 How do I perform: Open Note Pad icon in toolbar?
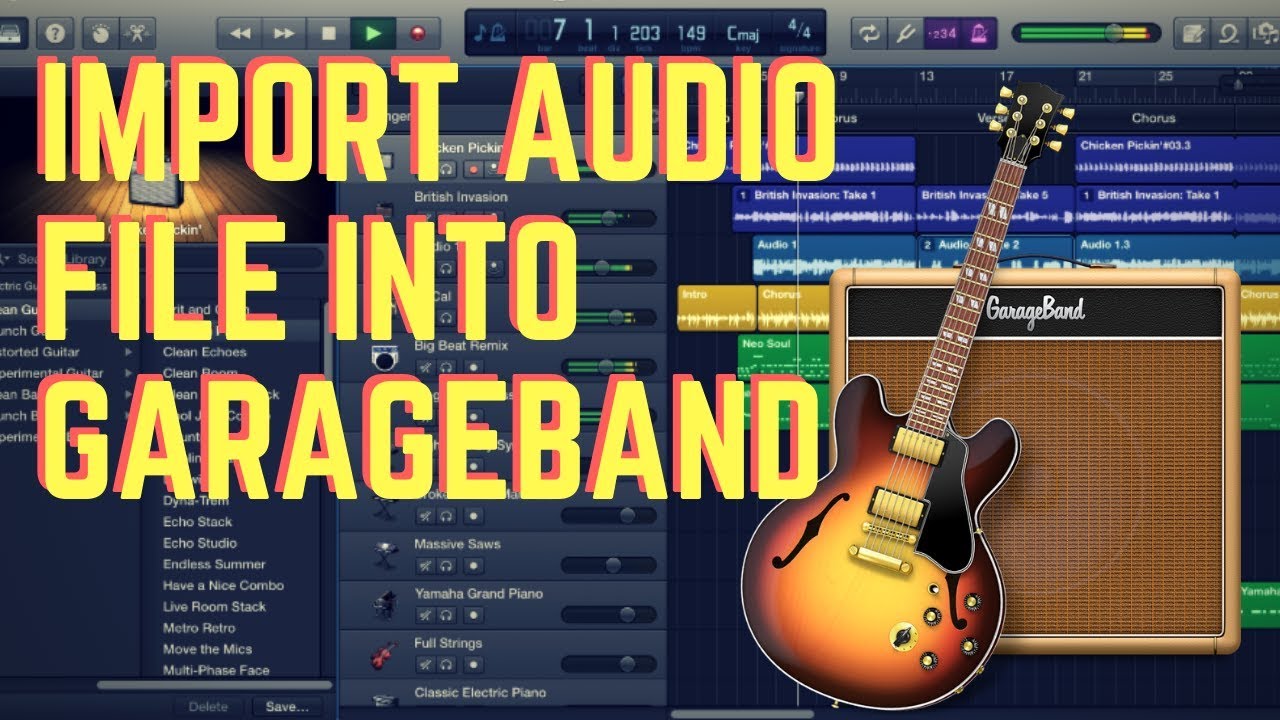[x=1191, y=33]
